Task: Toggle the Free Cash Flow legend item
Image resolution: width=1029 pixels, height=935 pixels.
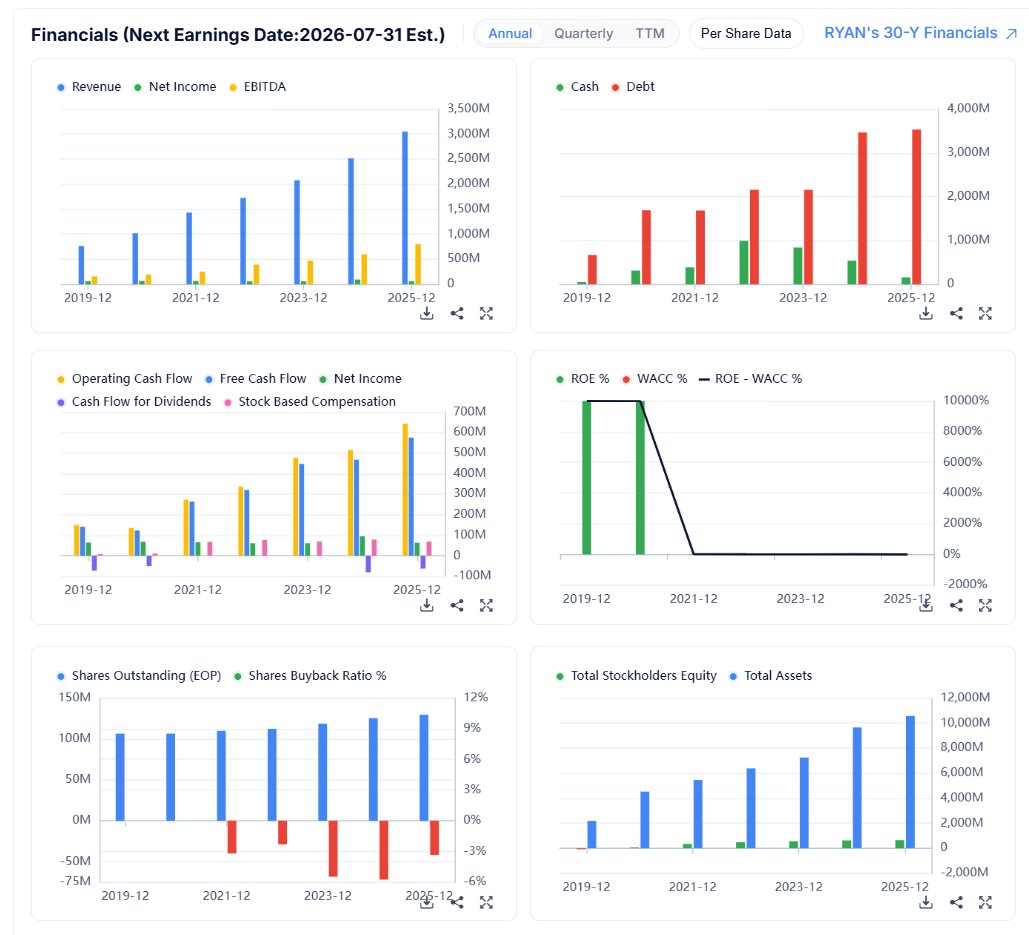Action: [x=256, y=379]
